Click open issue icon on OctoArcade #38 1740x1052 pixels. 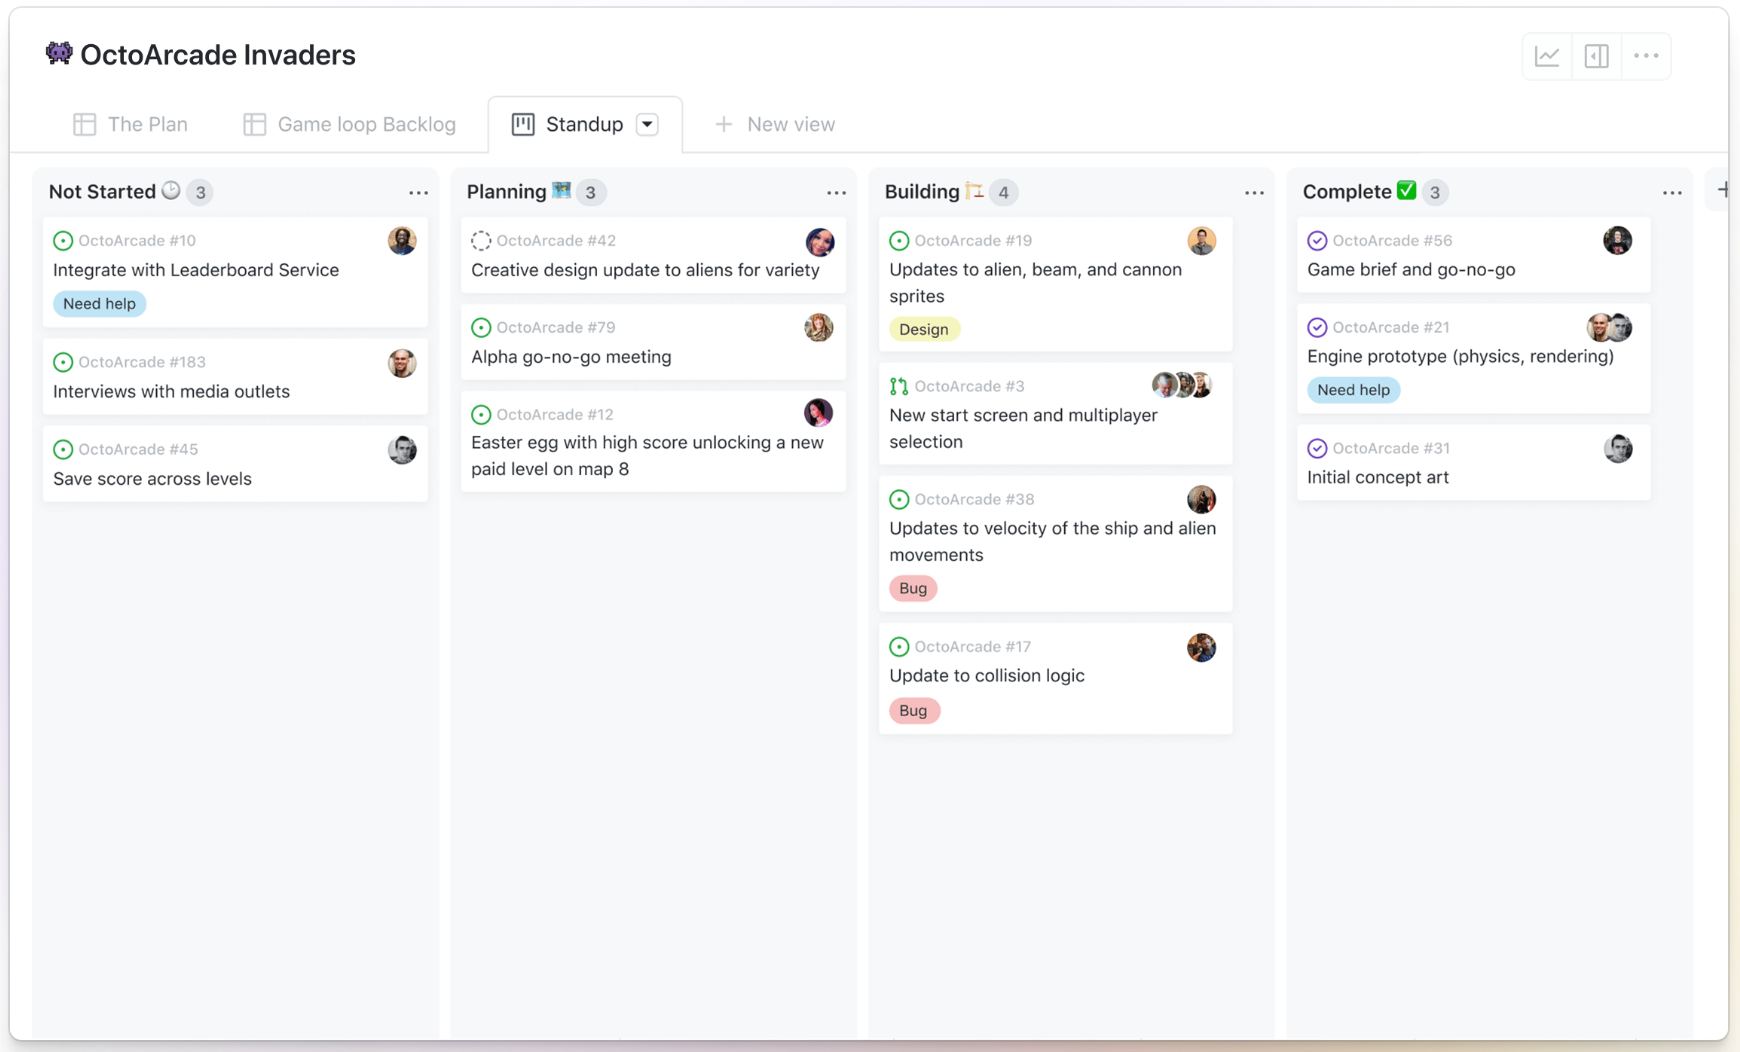tap(899, 499)
